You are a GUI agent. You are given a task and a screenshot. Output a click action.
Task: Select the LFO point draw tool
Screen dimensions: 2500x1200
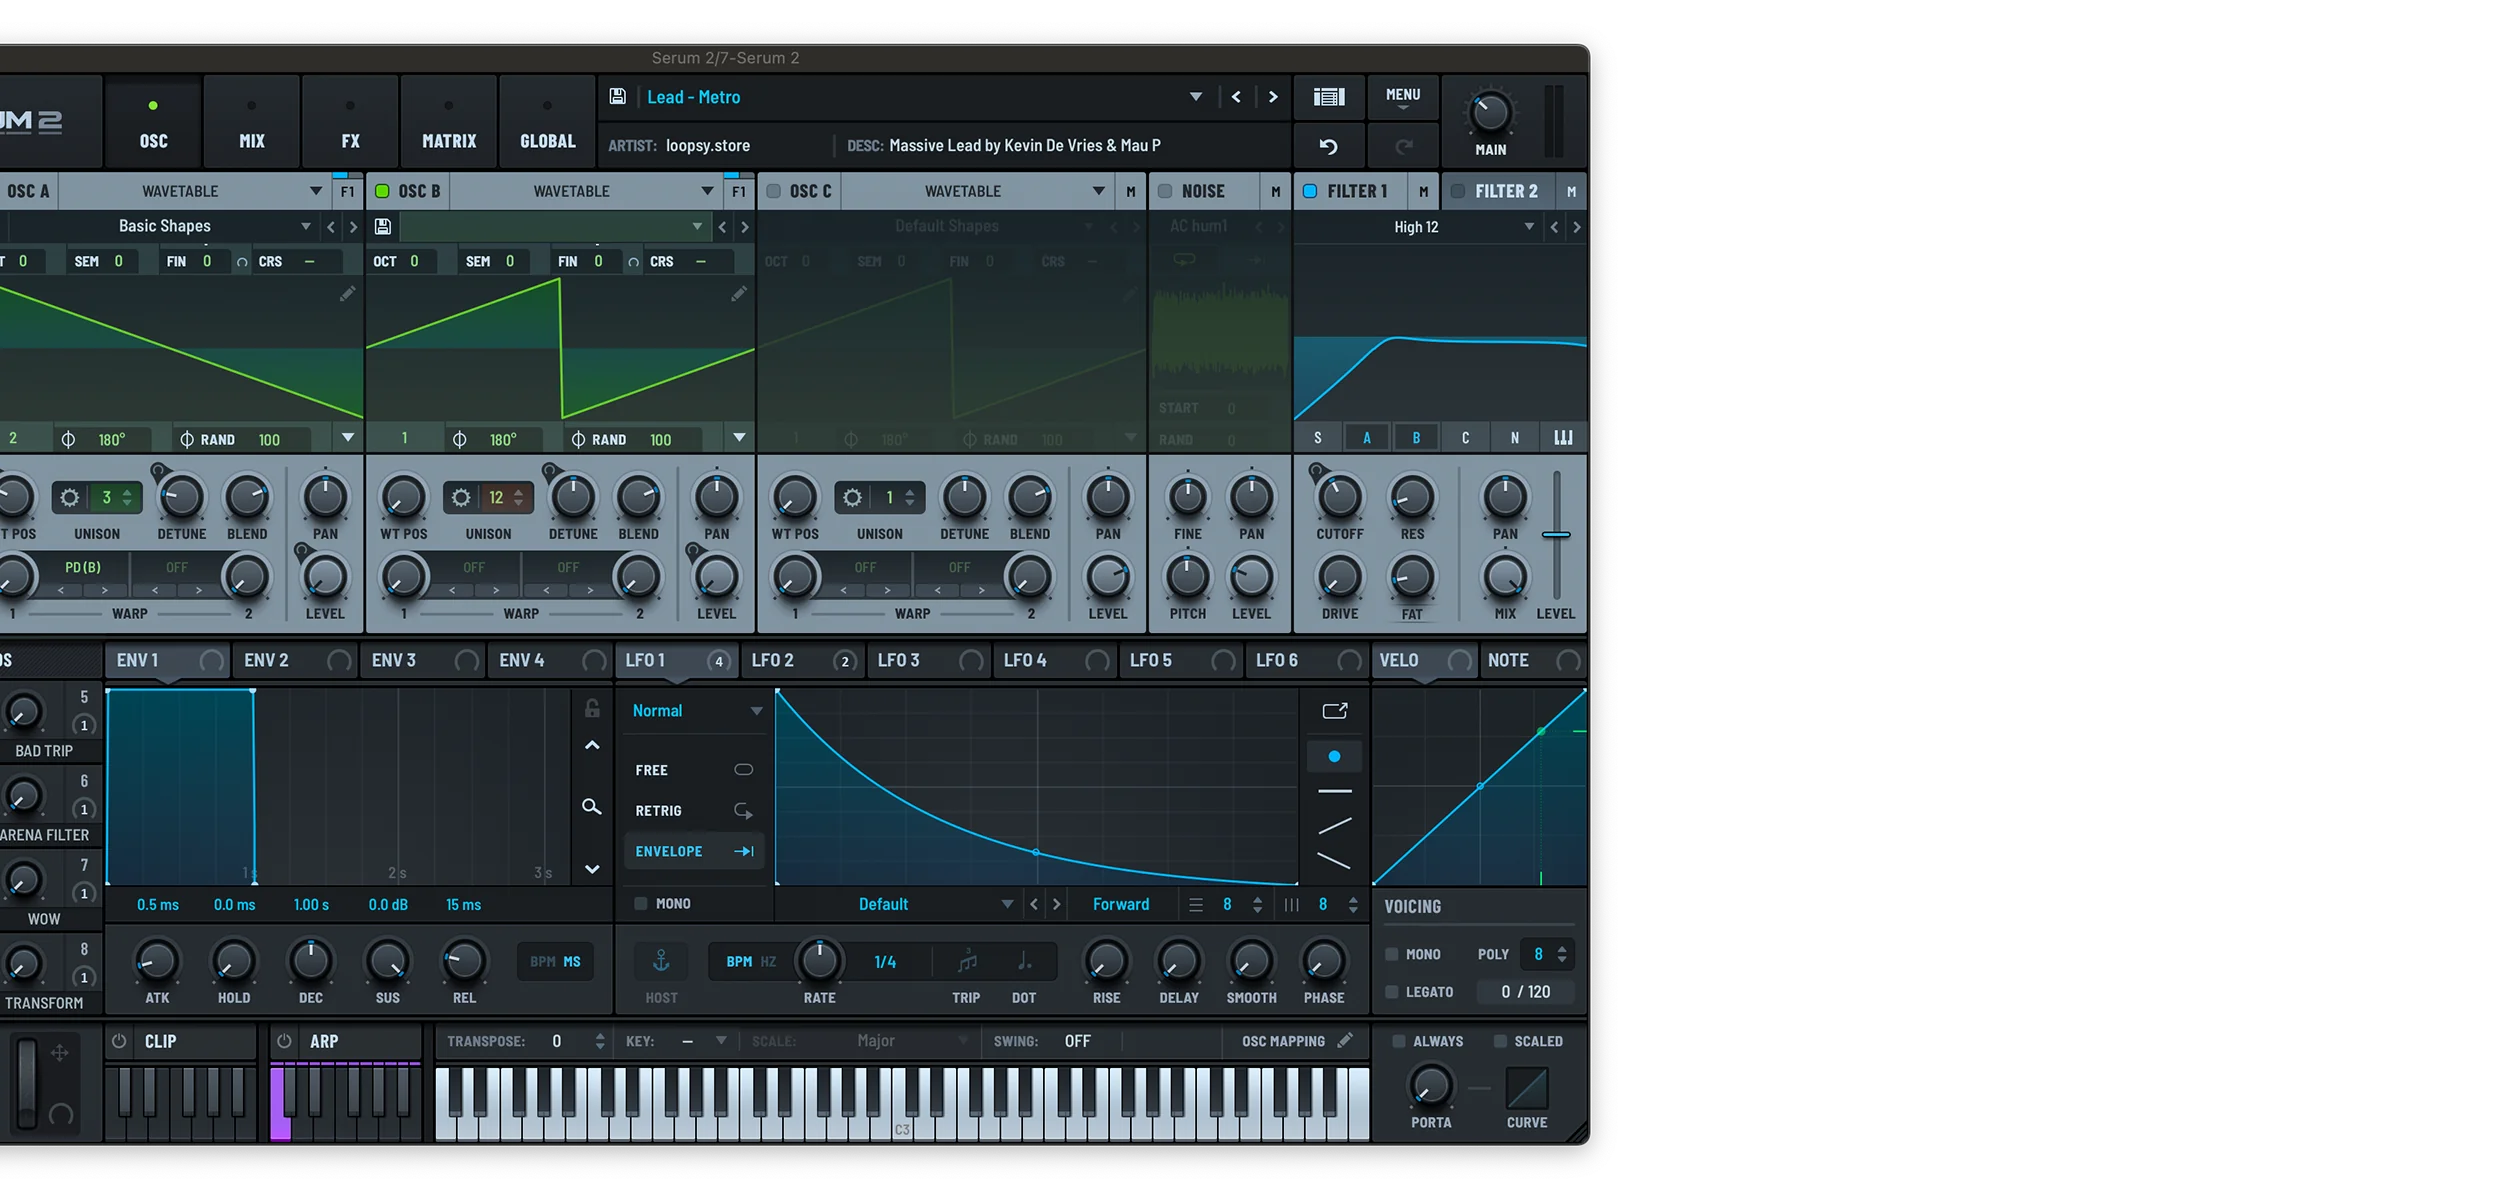coord(1334,756)
